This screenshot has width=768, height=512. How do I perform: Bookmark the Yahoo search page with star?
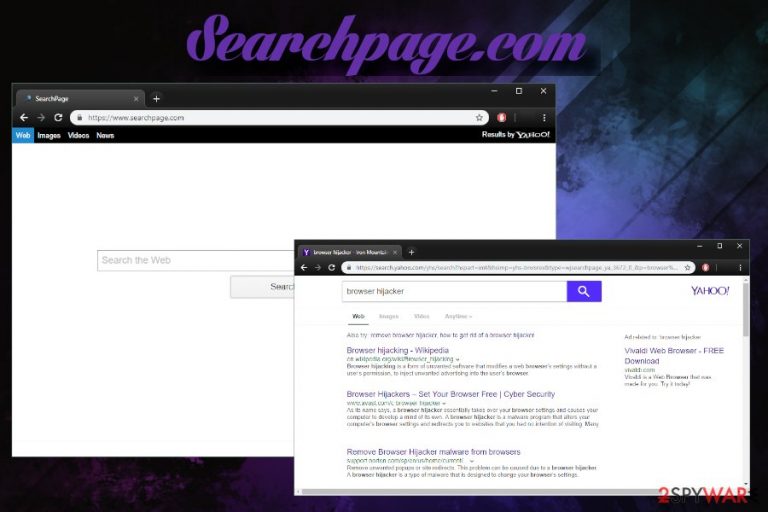(x=688, y=268)
